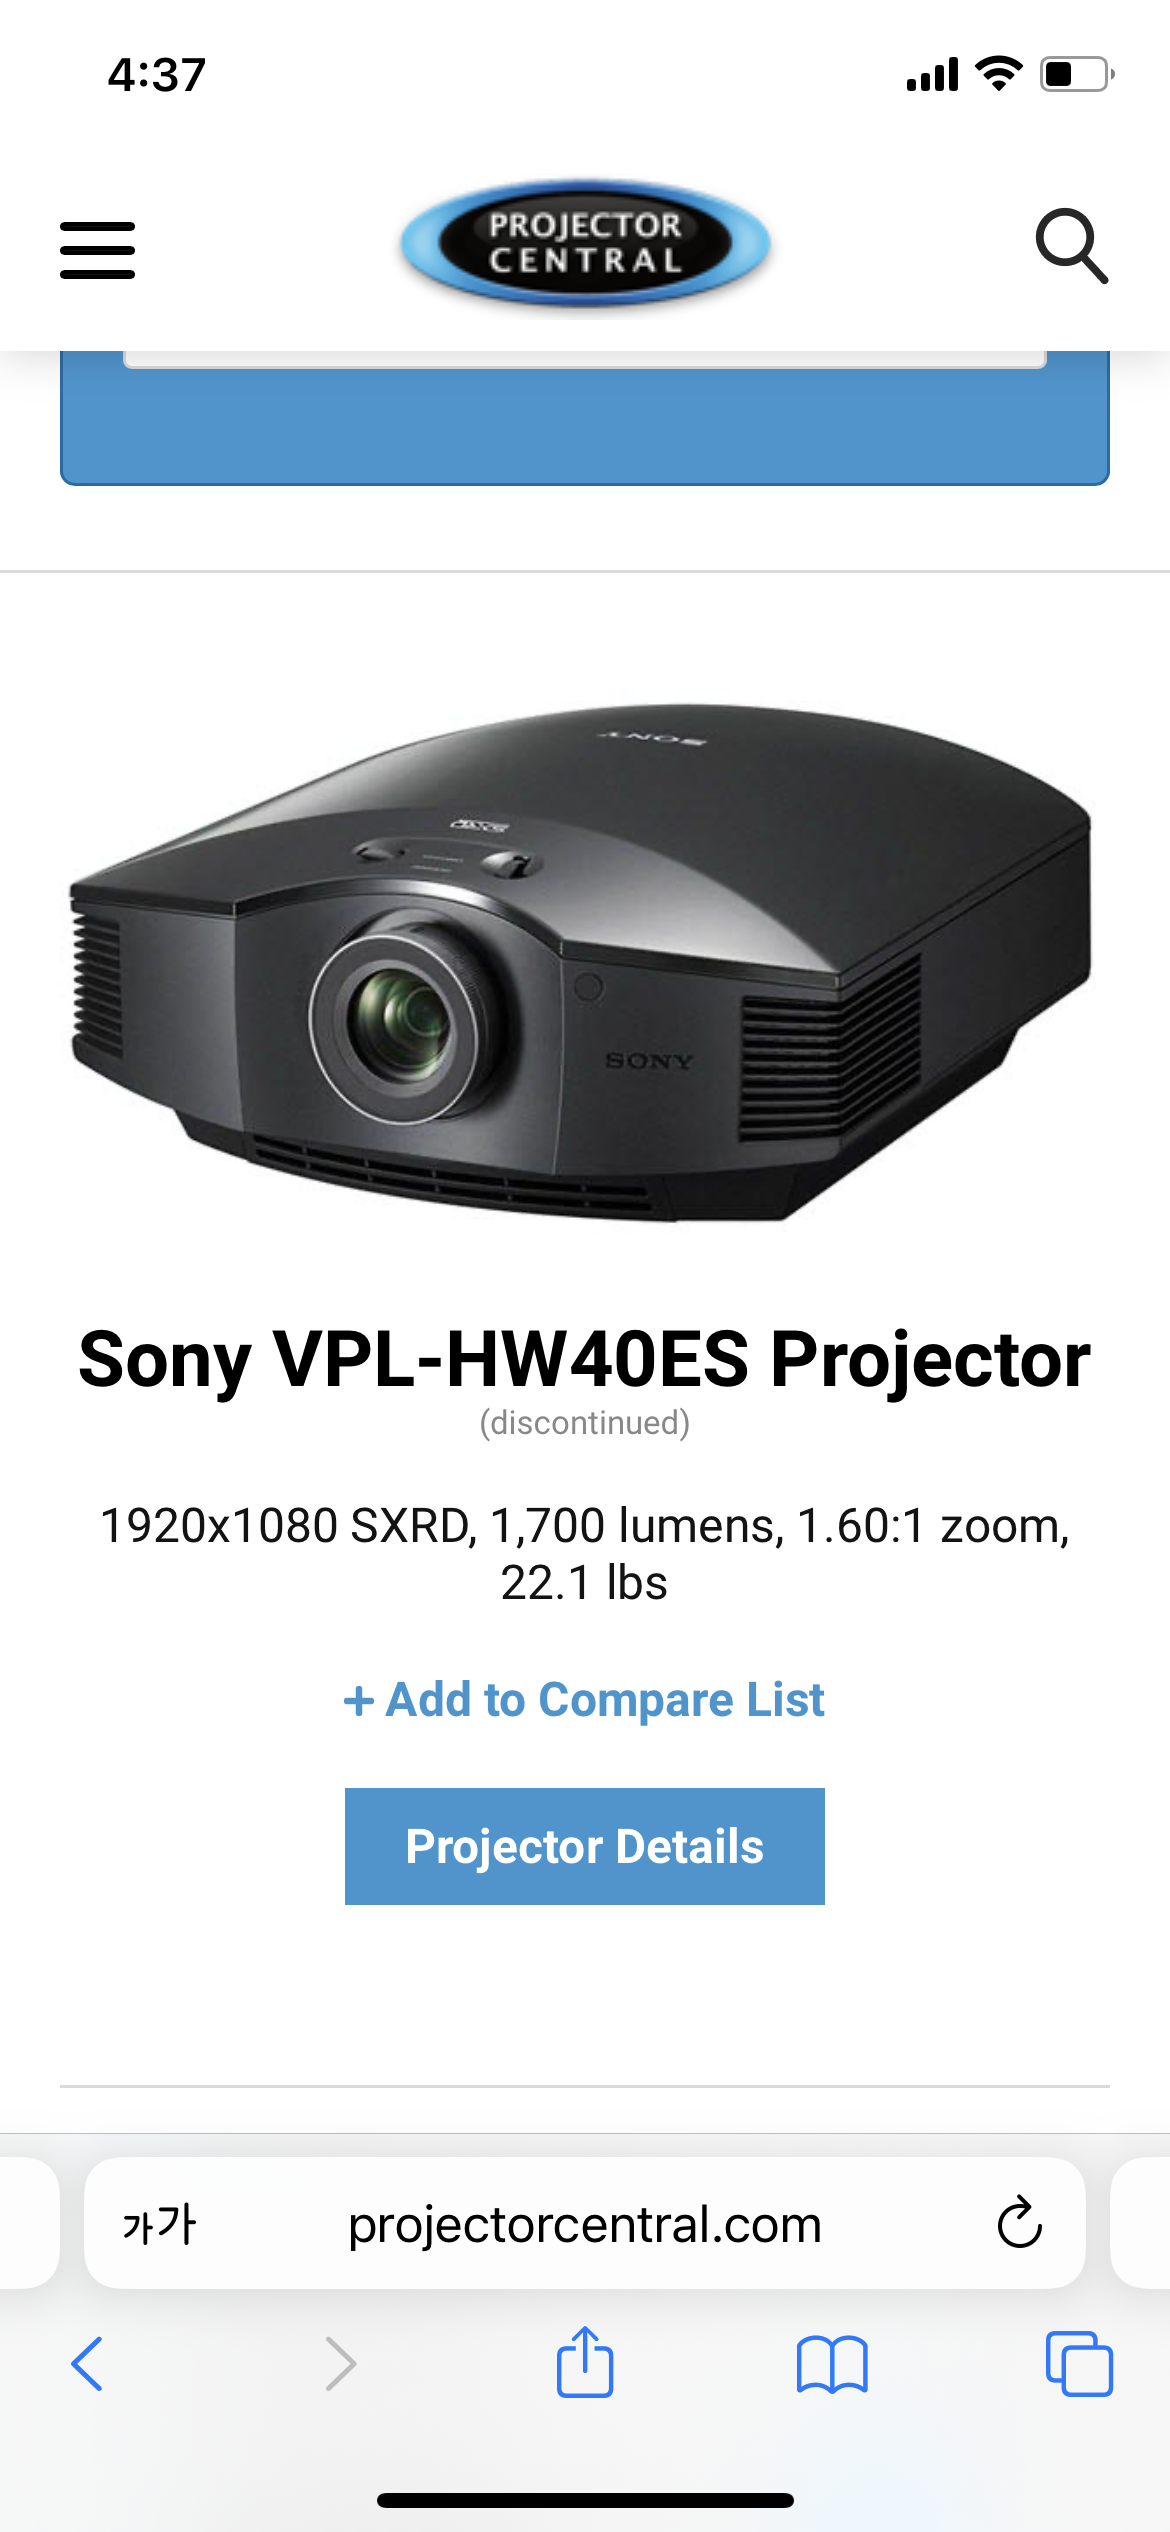Tap the home indicator bar
Image resolution: width=1170 pixels, height=2532 pixels.
(585, 2500)
